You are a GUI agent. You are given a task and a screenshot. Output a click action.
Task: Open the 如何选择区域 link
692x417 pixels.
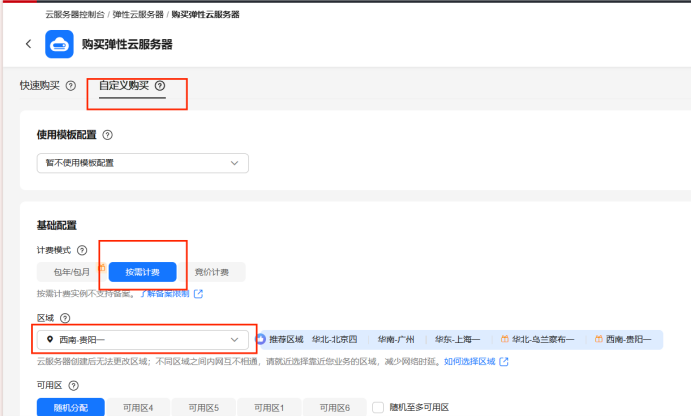(x=470, y=362)
